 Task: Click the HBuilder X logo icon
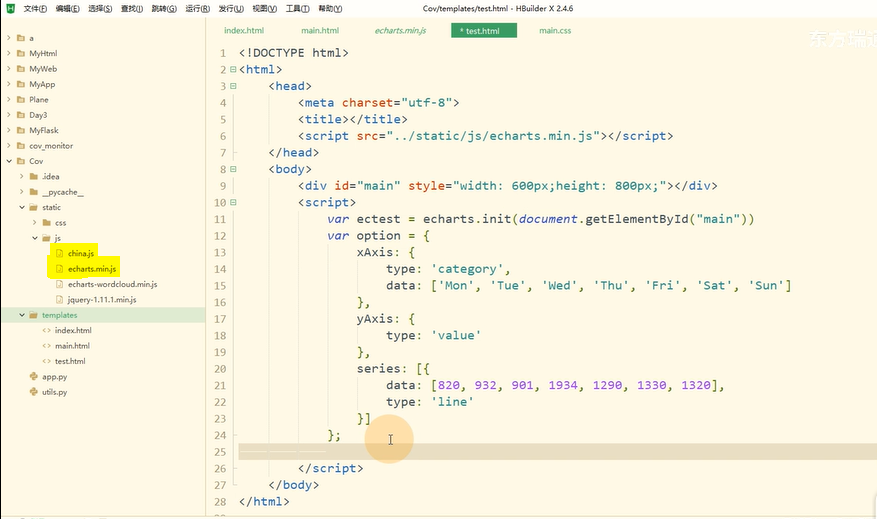pos(10,8)
